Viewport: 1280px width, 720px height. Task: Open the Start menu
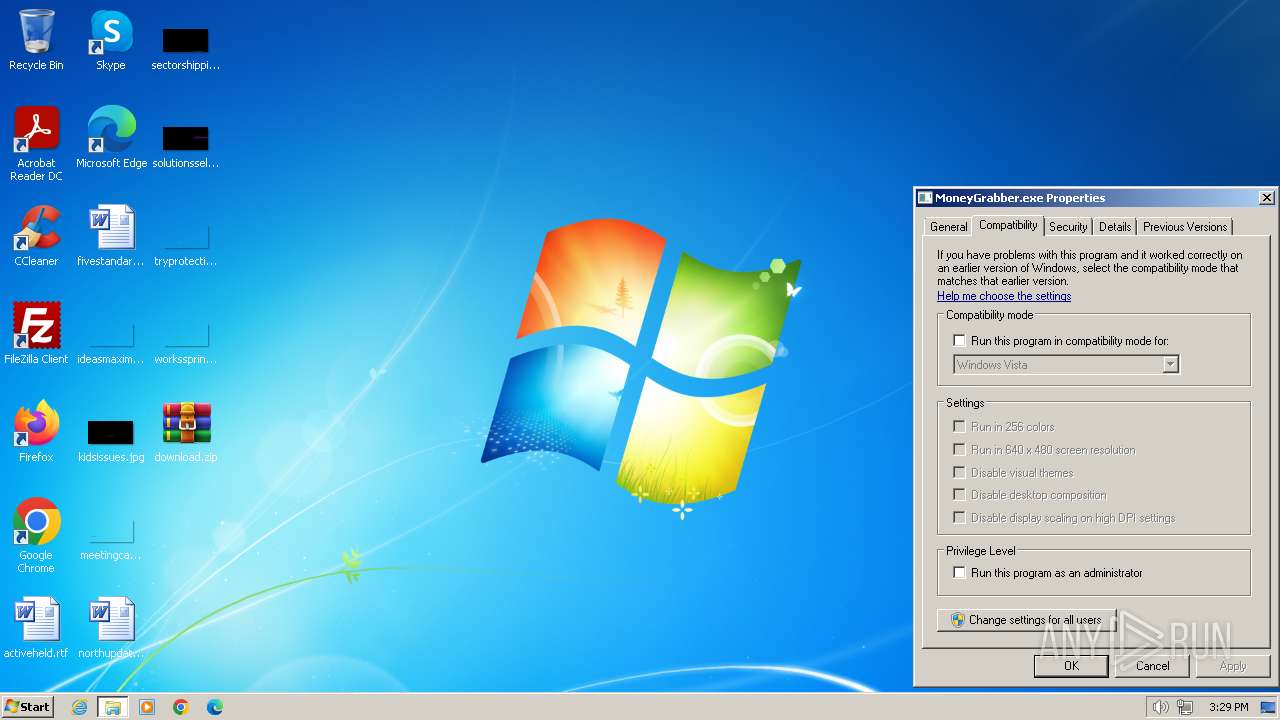(28, 707)
